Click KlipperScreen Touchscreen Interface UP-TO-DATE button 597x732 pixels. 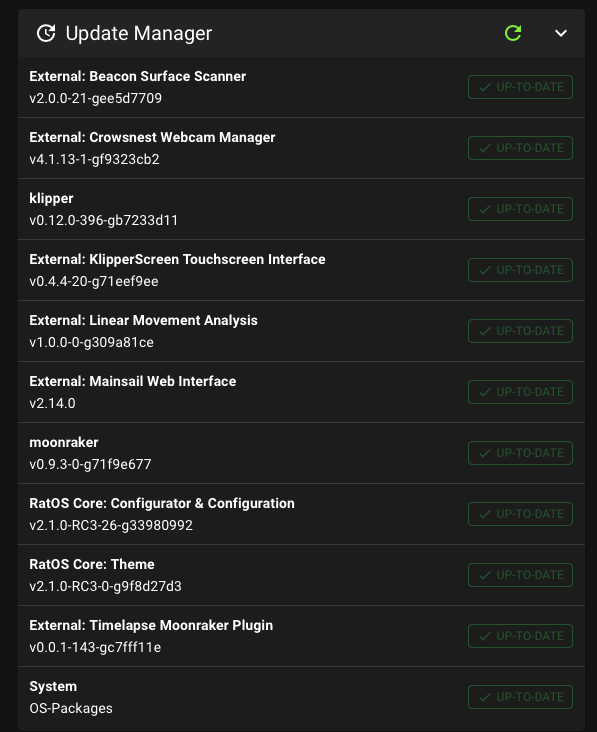coord(520,270)
